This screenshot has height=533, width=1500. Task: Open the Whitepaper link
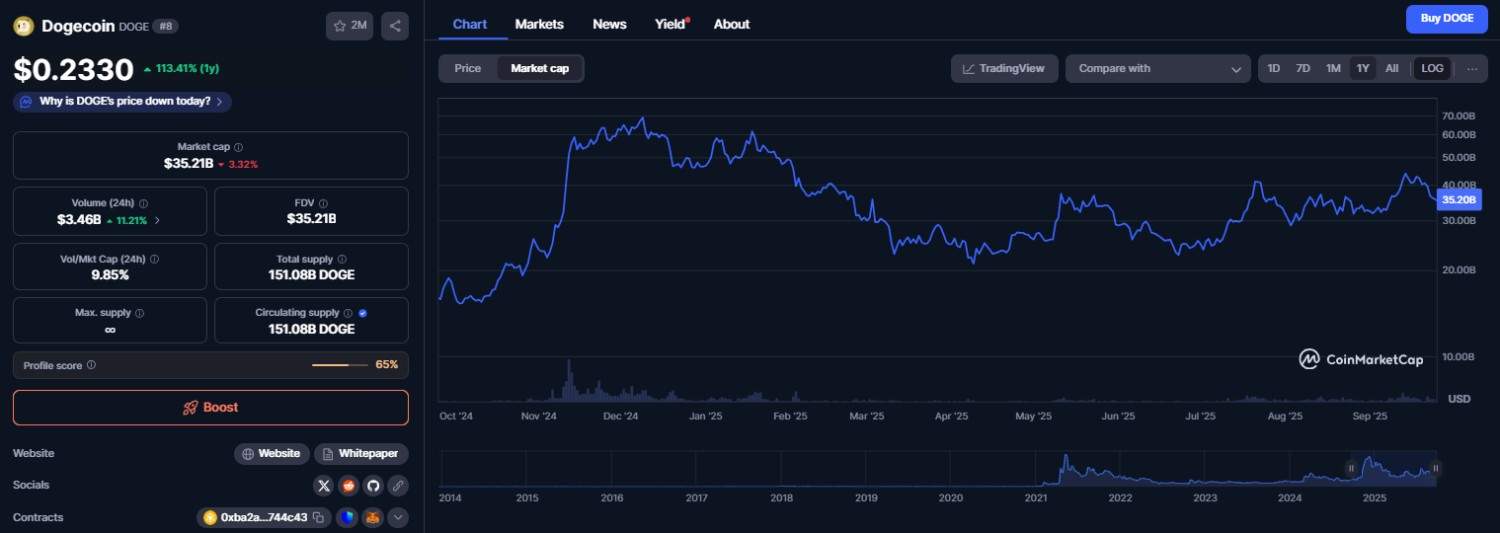point(361,453)
